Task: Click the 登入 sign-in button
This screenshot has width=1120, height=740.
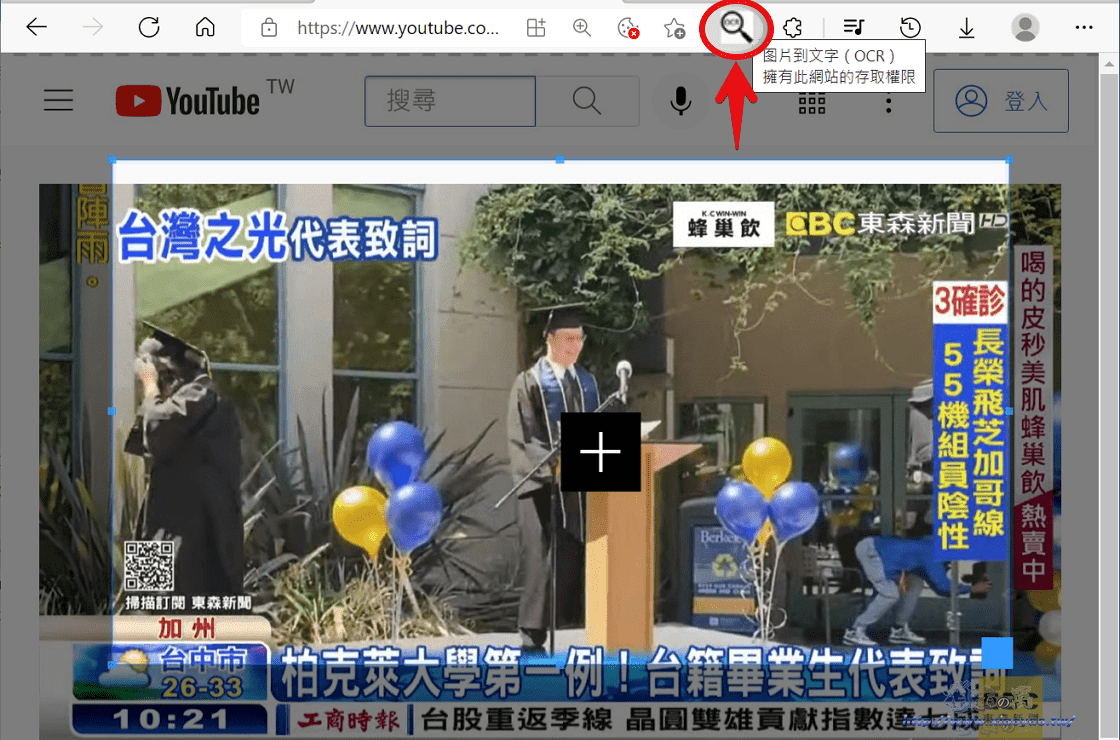Action: point(1001,101)
